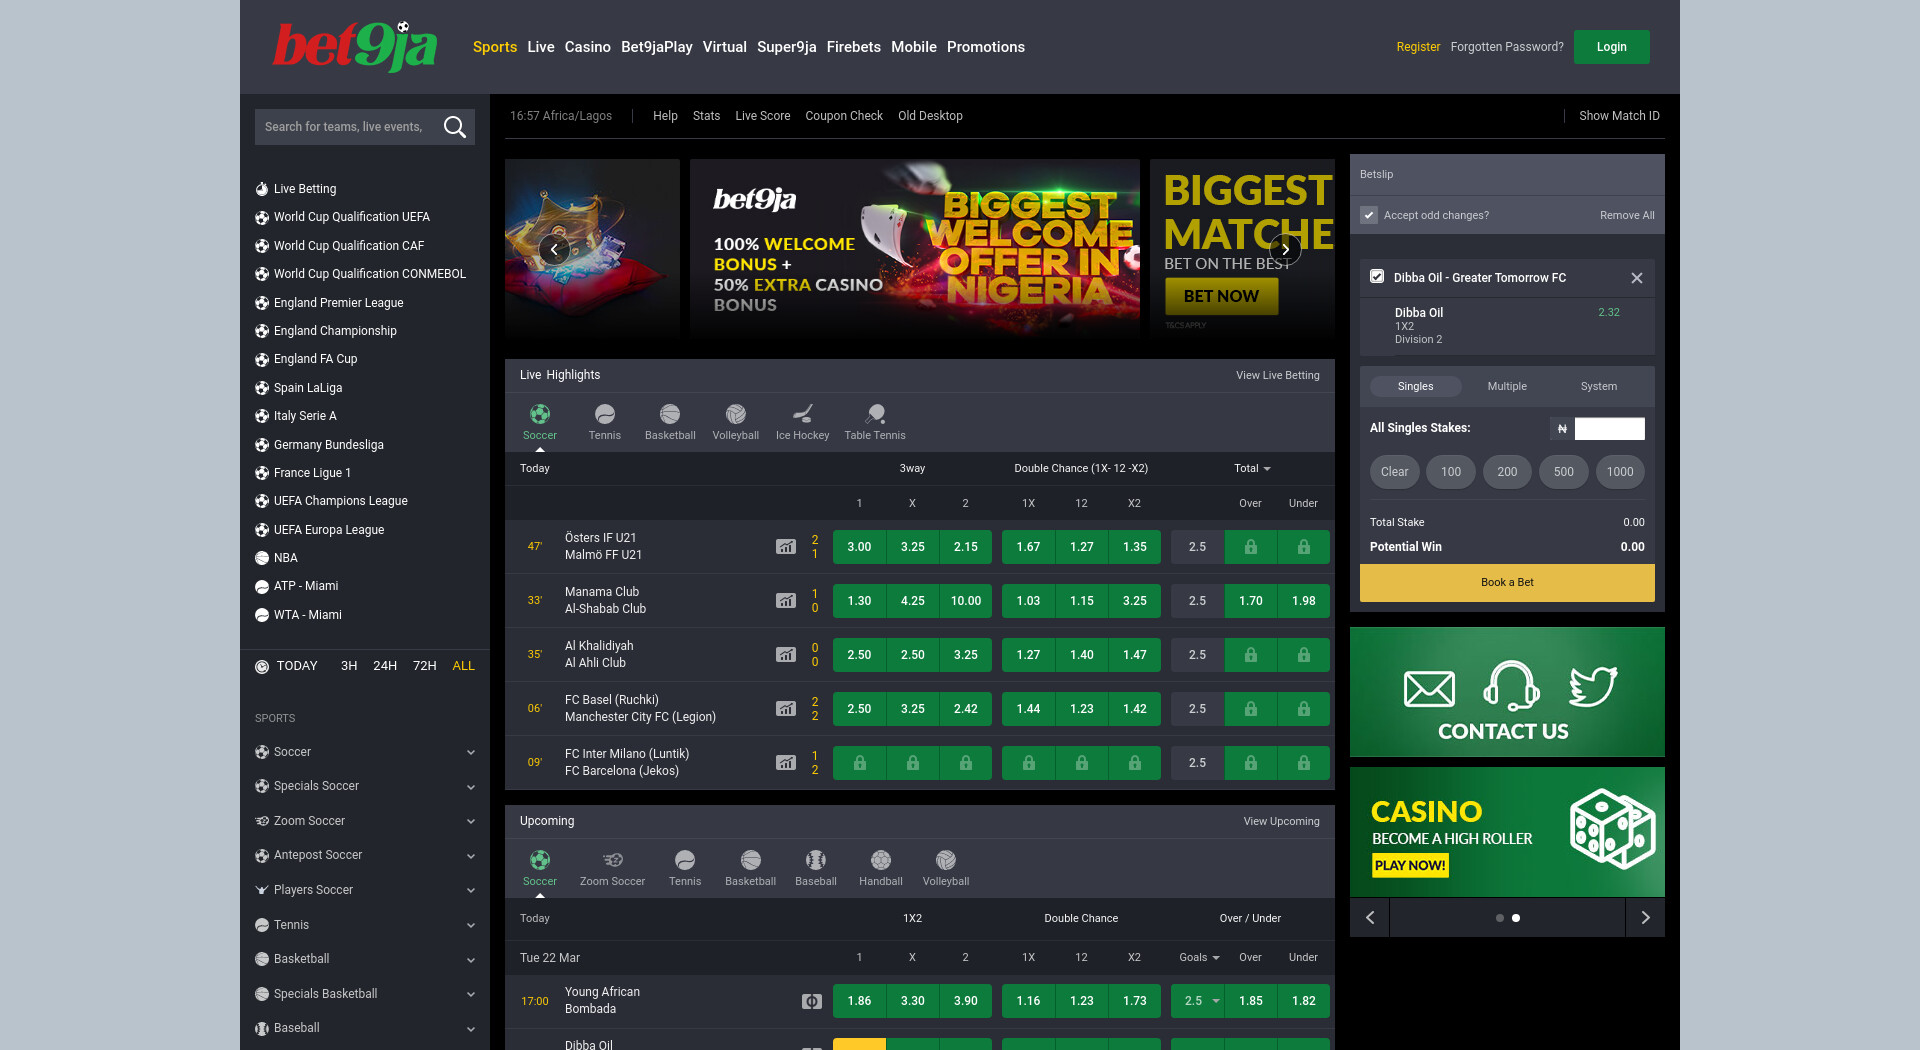Show next promo in right carousel
This screenshot has width=1920, height=1050.
(1645, 917)
